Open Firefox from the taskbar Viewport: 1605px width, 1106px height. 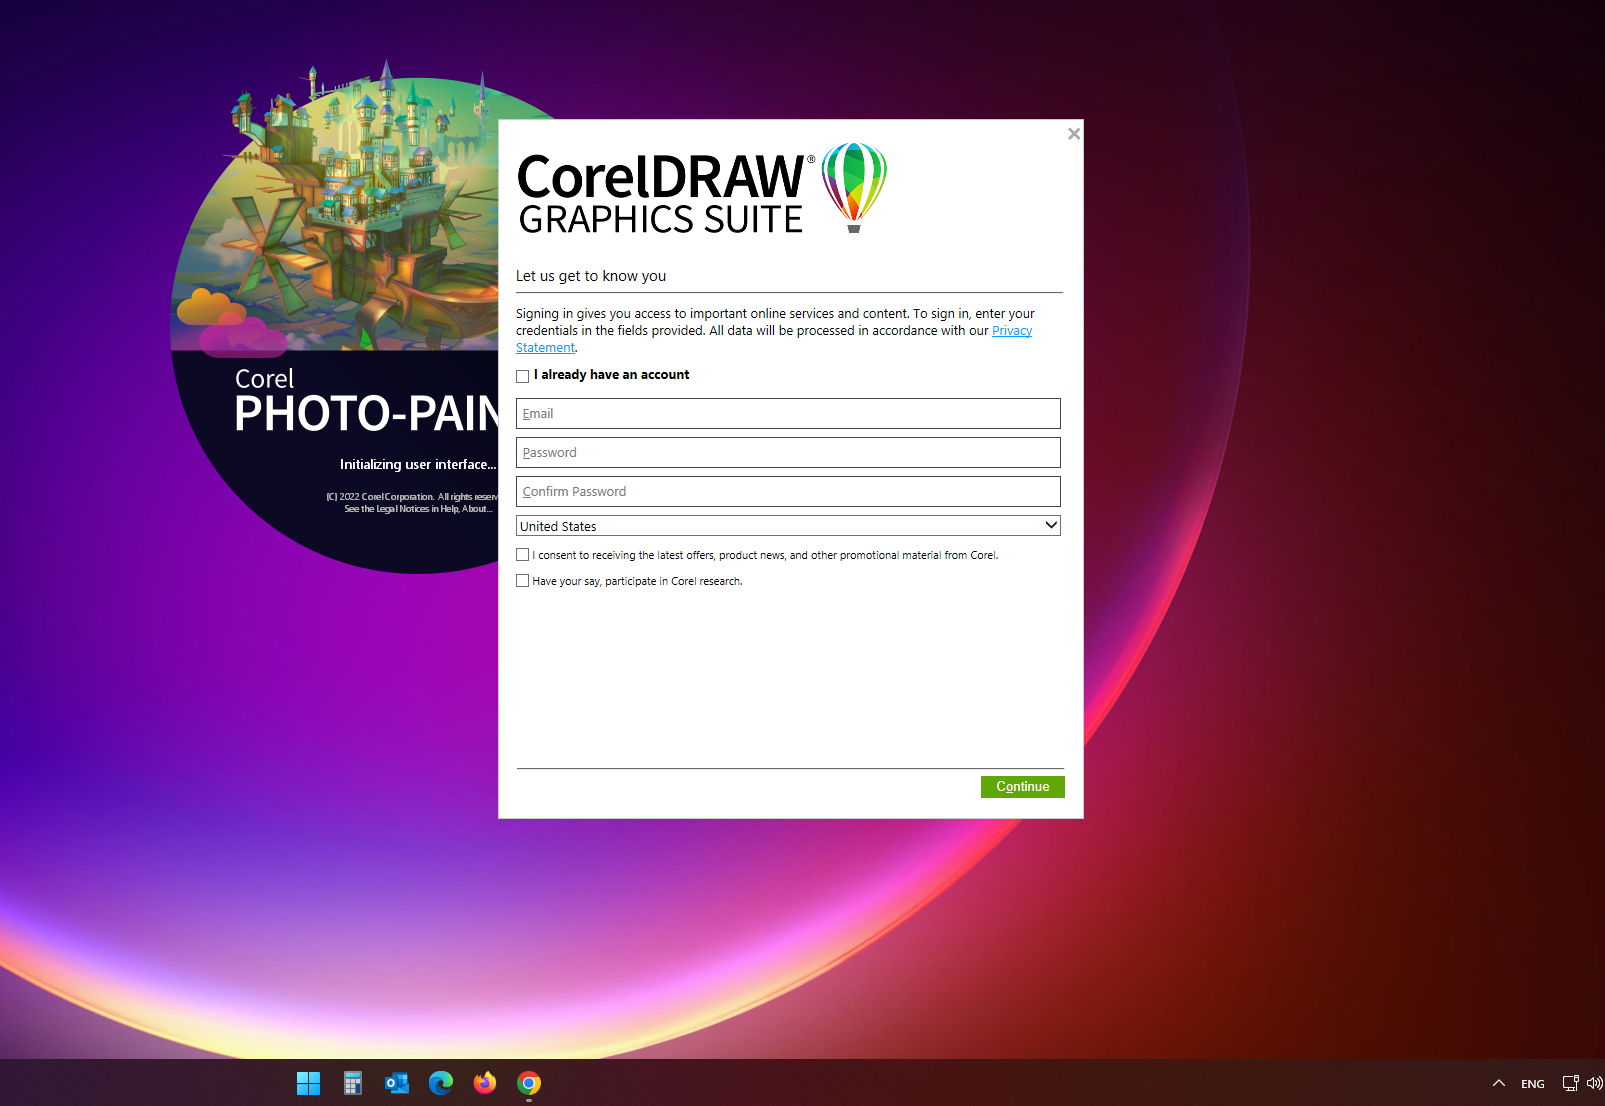485,1083
